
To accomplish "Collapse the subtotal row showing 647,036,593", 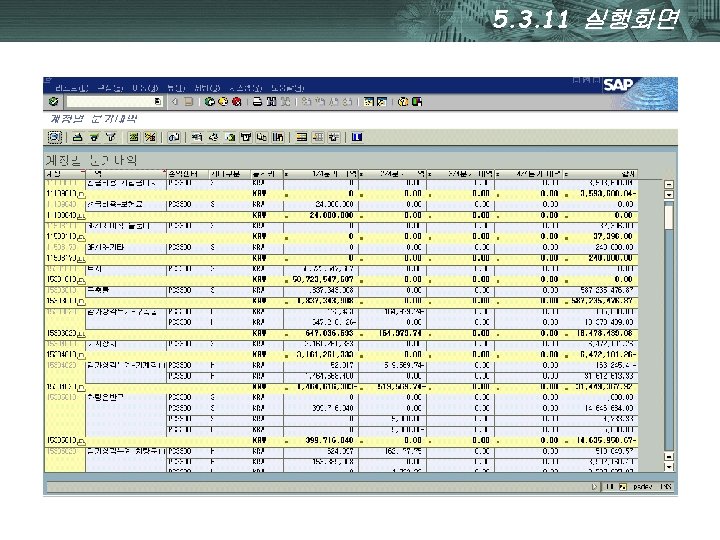I will [82, 335].
